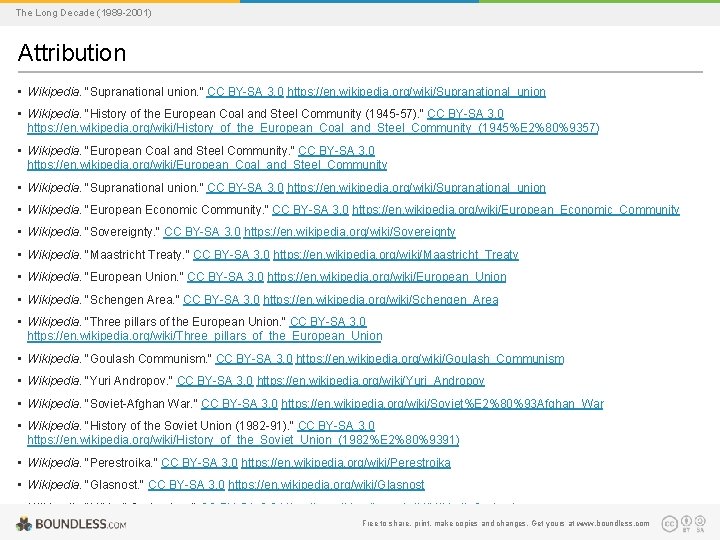Click the CC BY-SA 3.0 link beside Sovereignty
This screenshot has width=720, height=540.
pos(202,232)
